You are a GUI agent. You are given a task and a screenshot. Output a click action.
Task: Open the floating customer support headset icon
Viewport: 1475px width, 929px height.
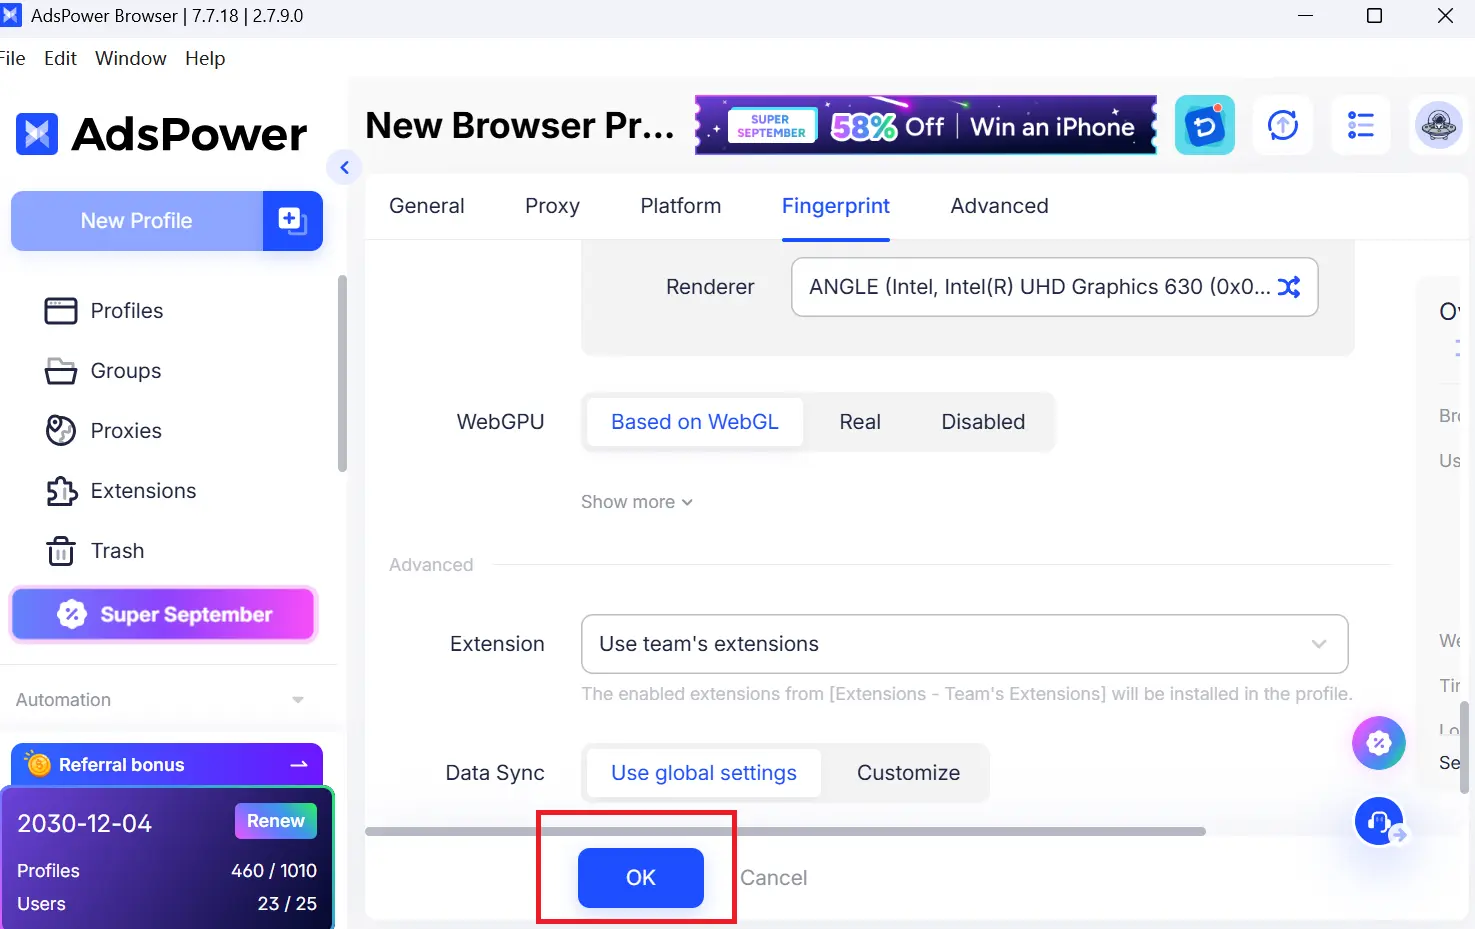[x=1380, y=821]
